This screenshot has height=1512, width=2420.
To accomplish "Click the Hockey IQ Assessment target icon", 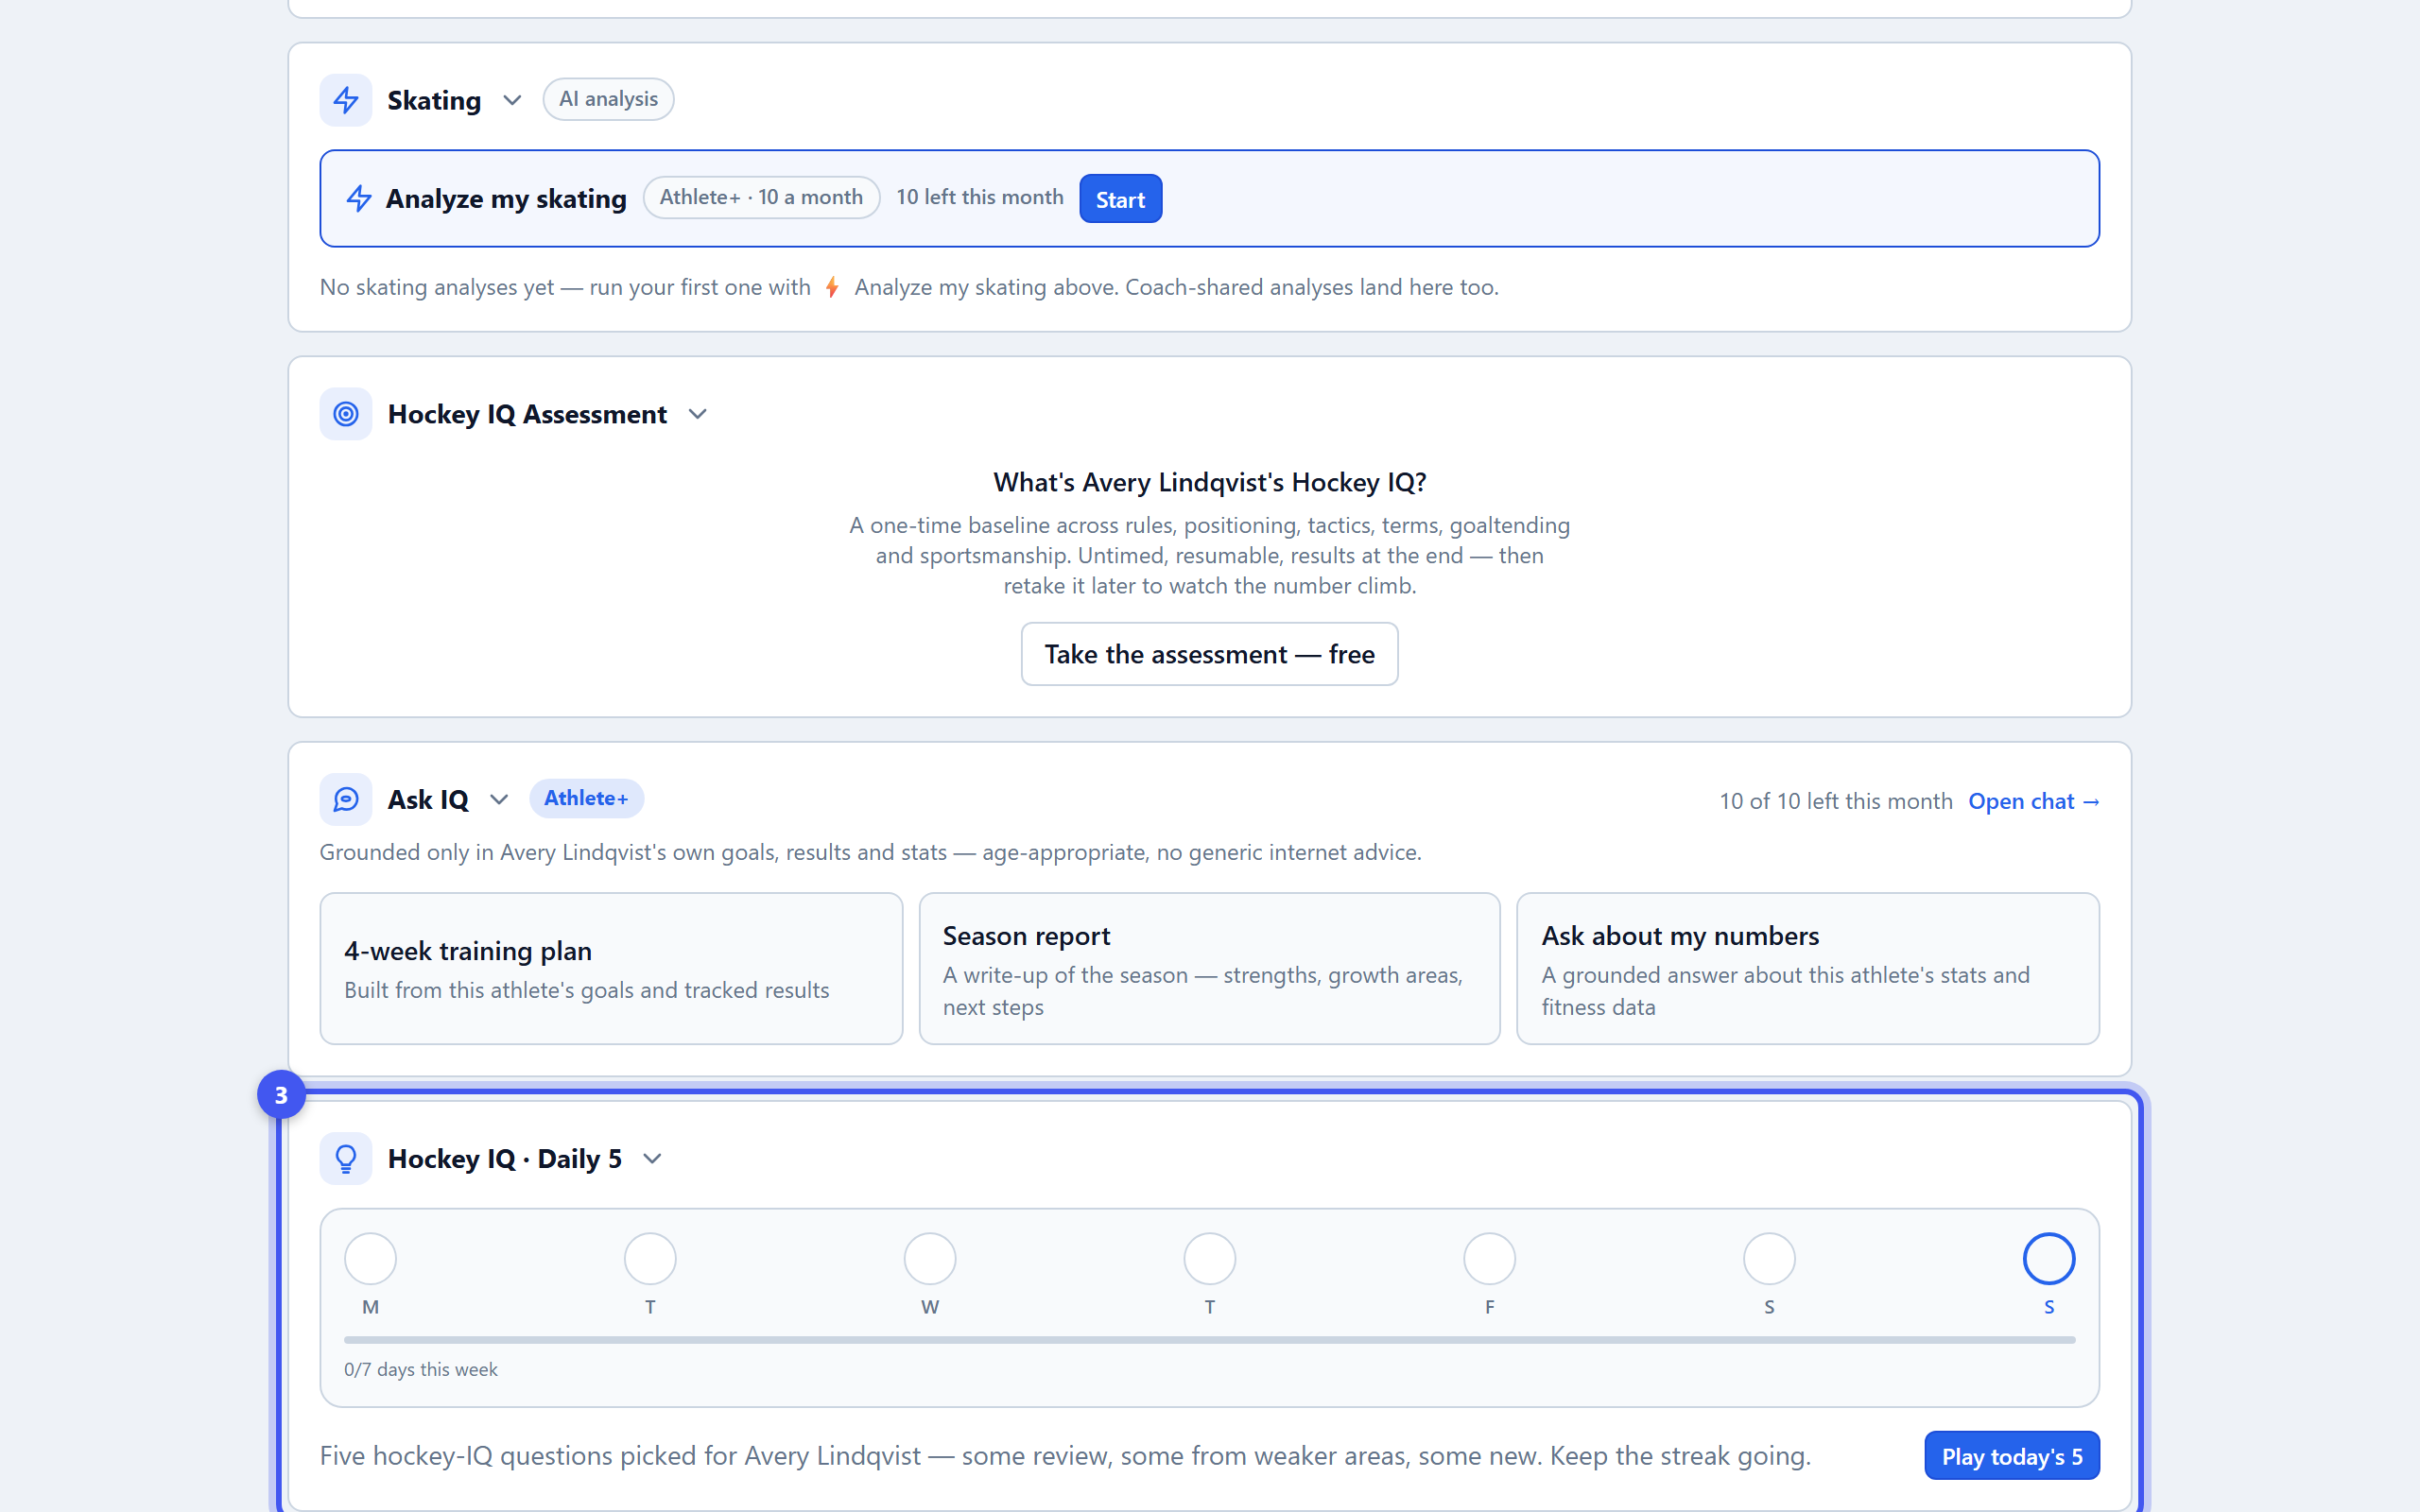I will 346,414.
